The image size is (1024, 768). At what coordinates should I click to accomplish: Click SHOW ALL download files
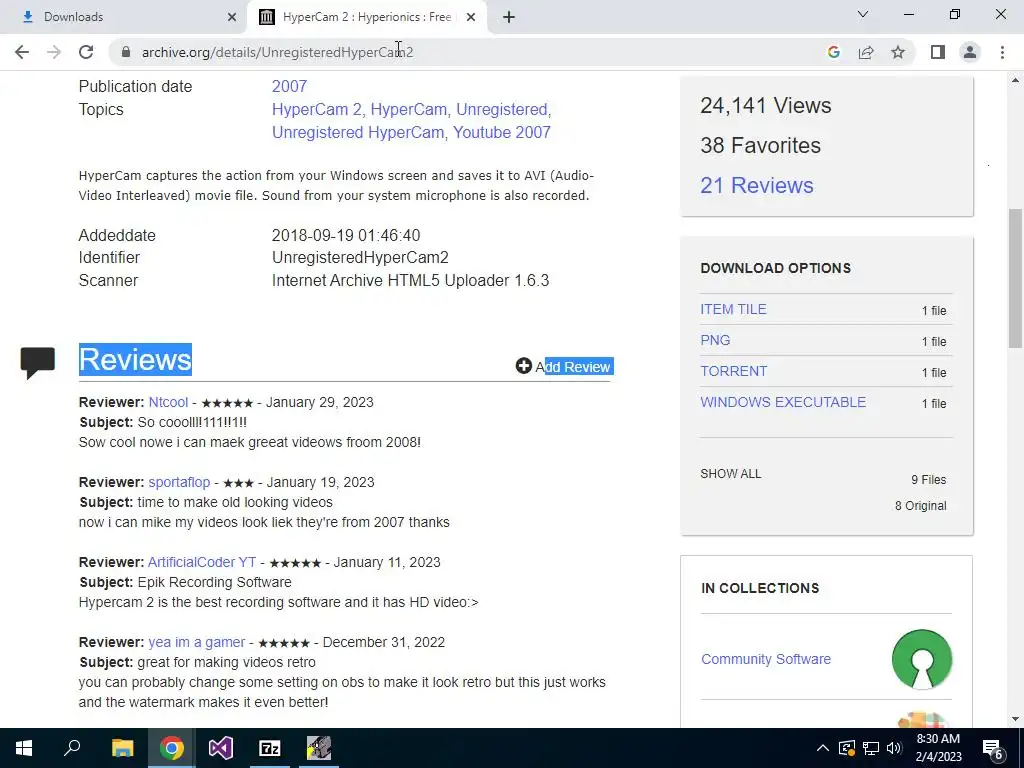pos(731,473)
